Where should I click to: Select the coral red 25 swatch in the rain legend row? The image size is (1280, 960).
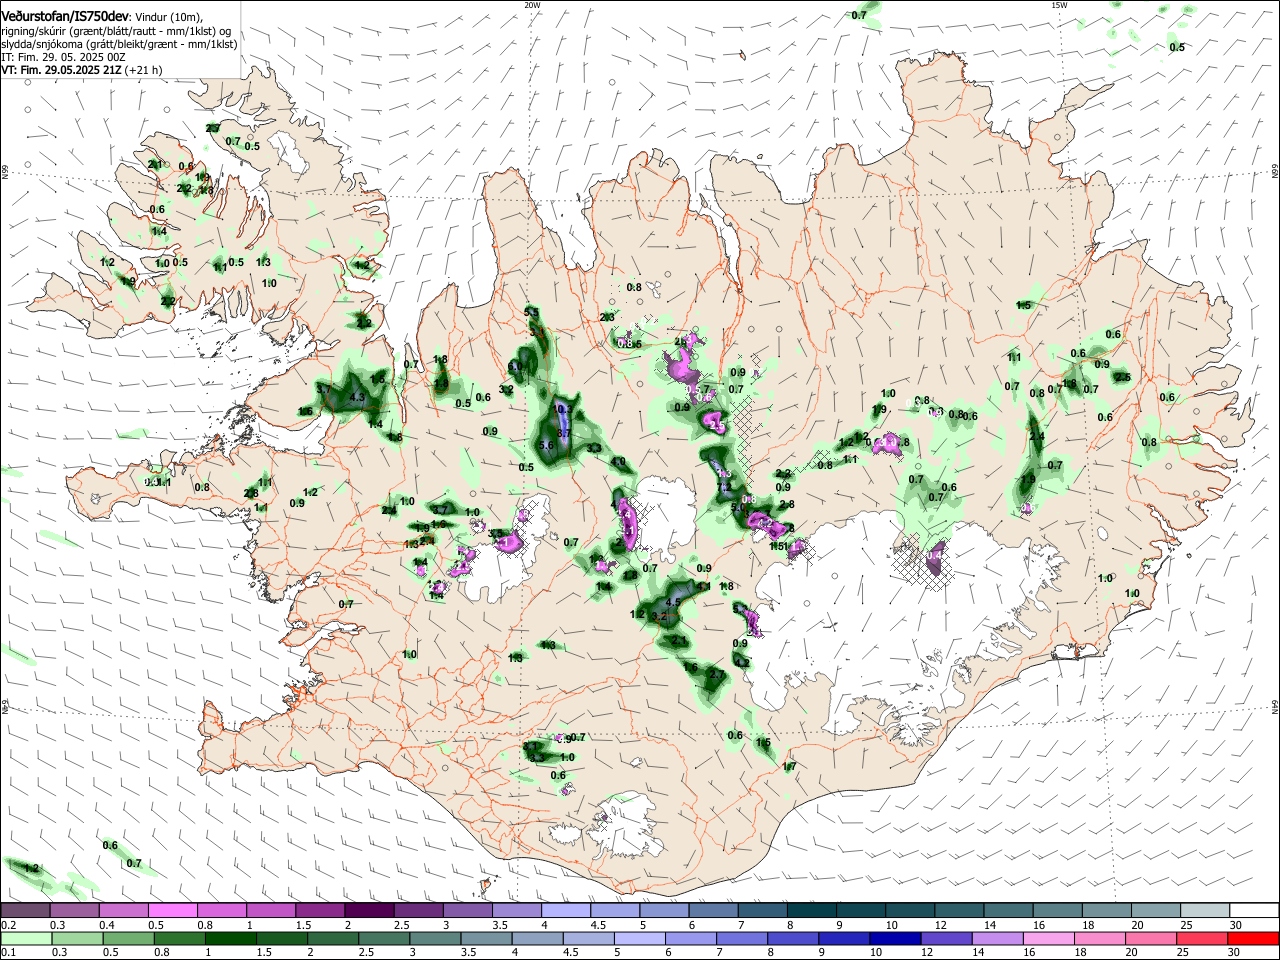pos(1201,939)
